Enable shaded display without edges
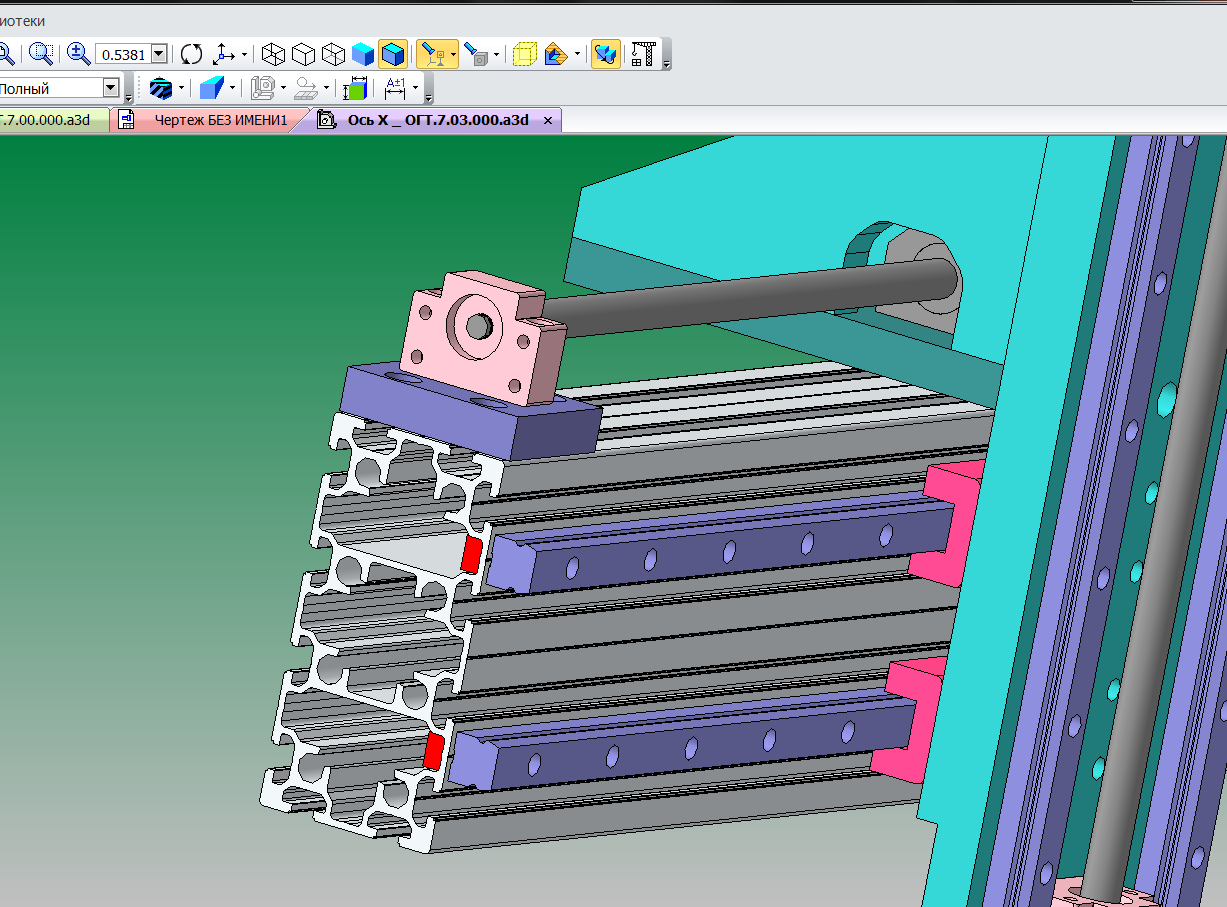Viewport: 1227px width, 907px height. coord(363,54)
